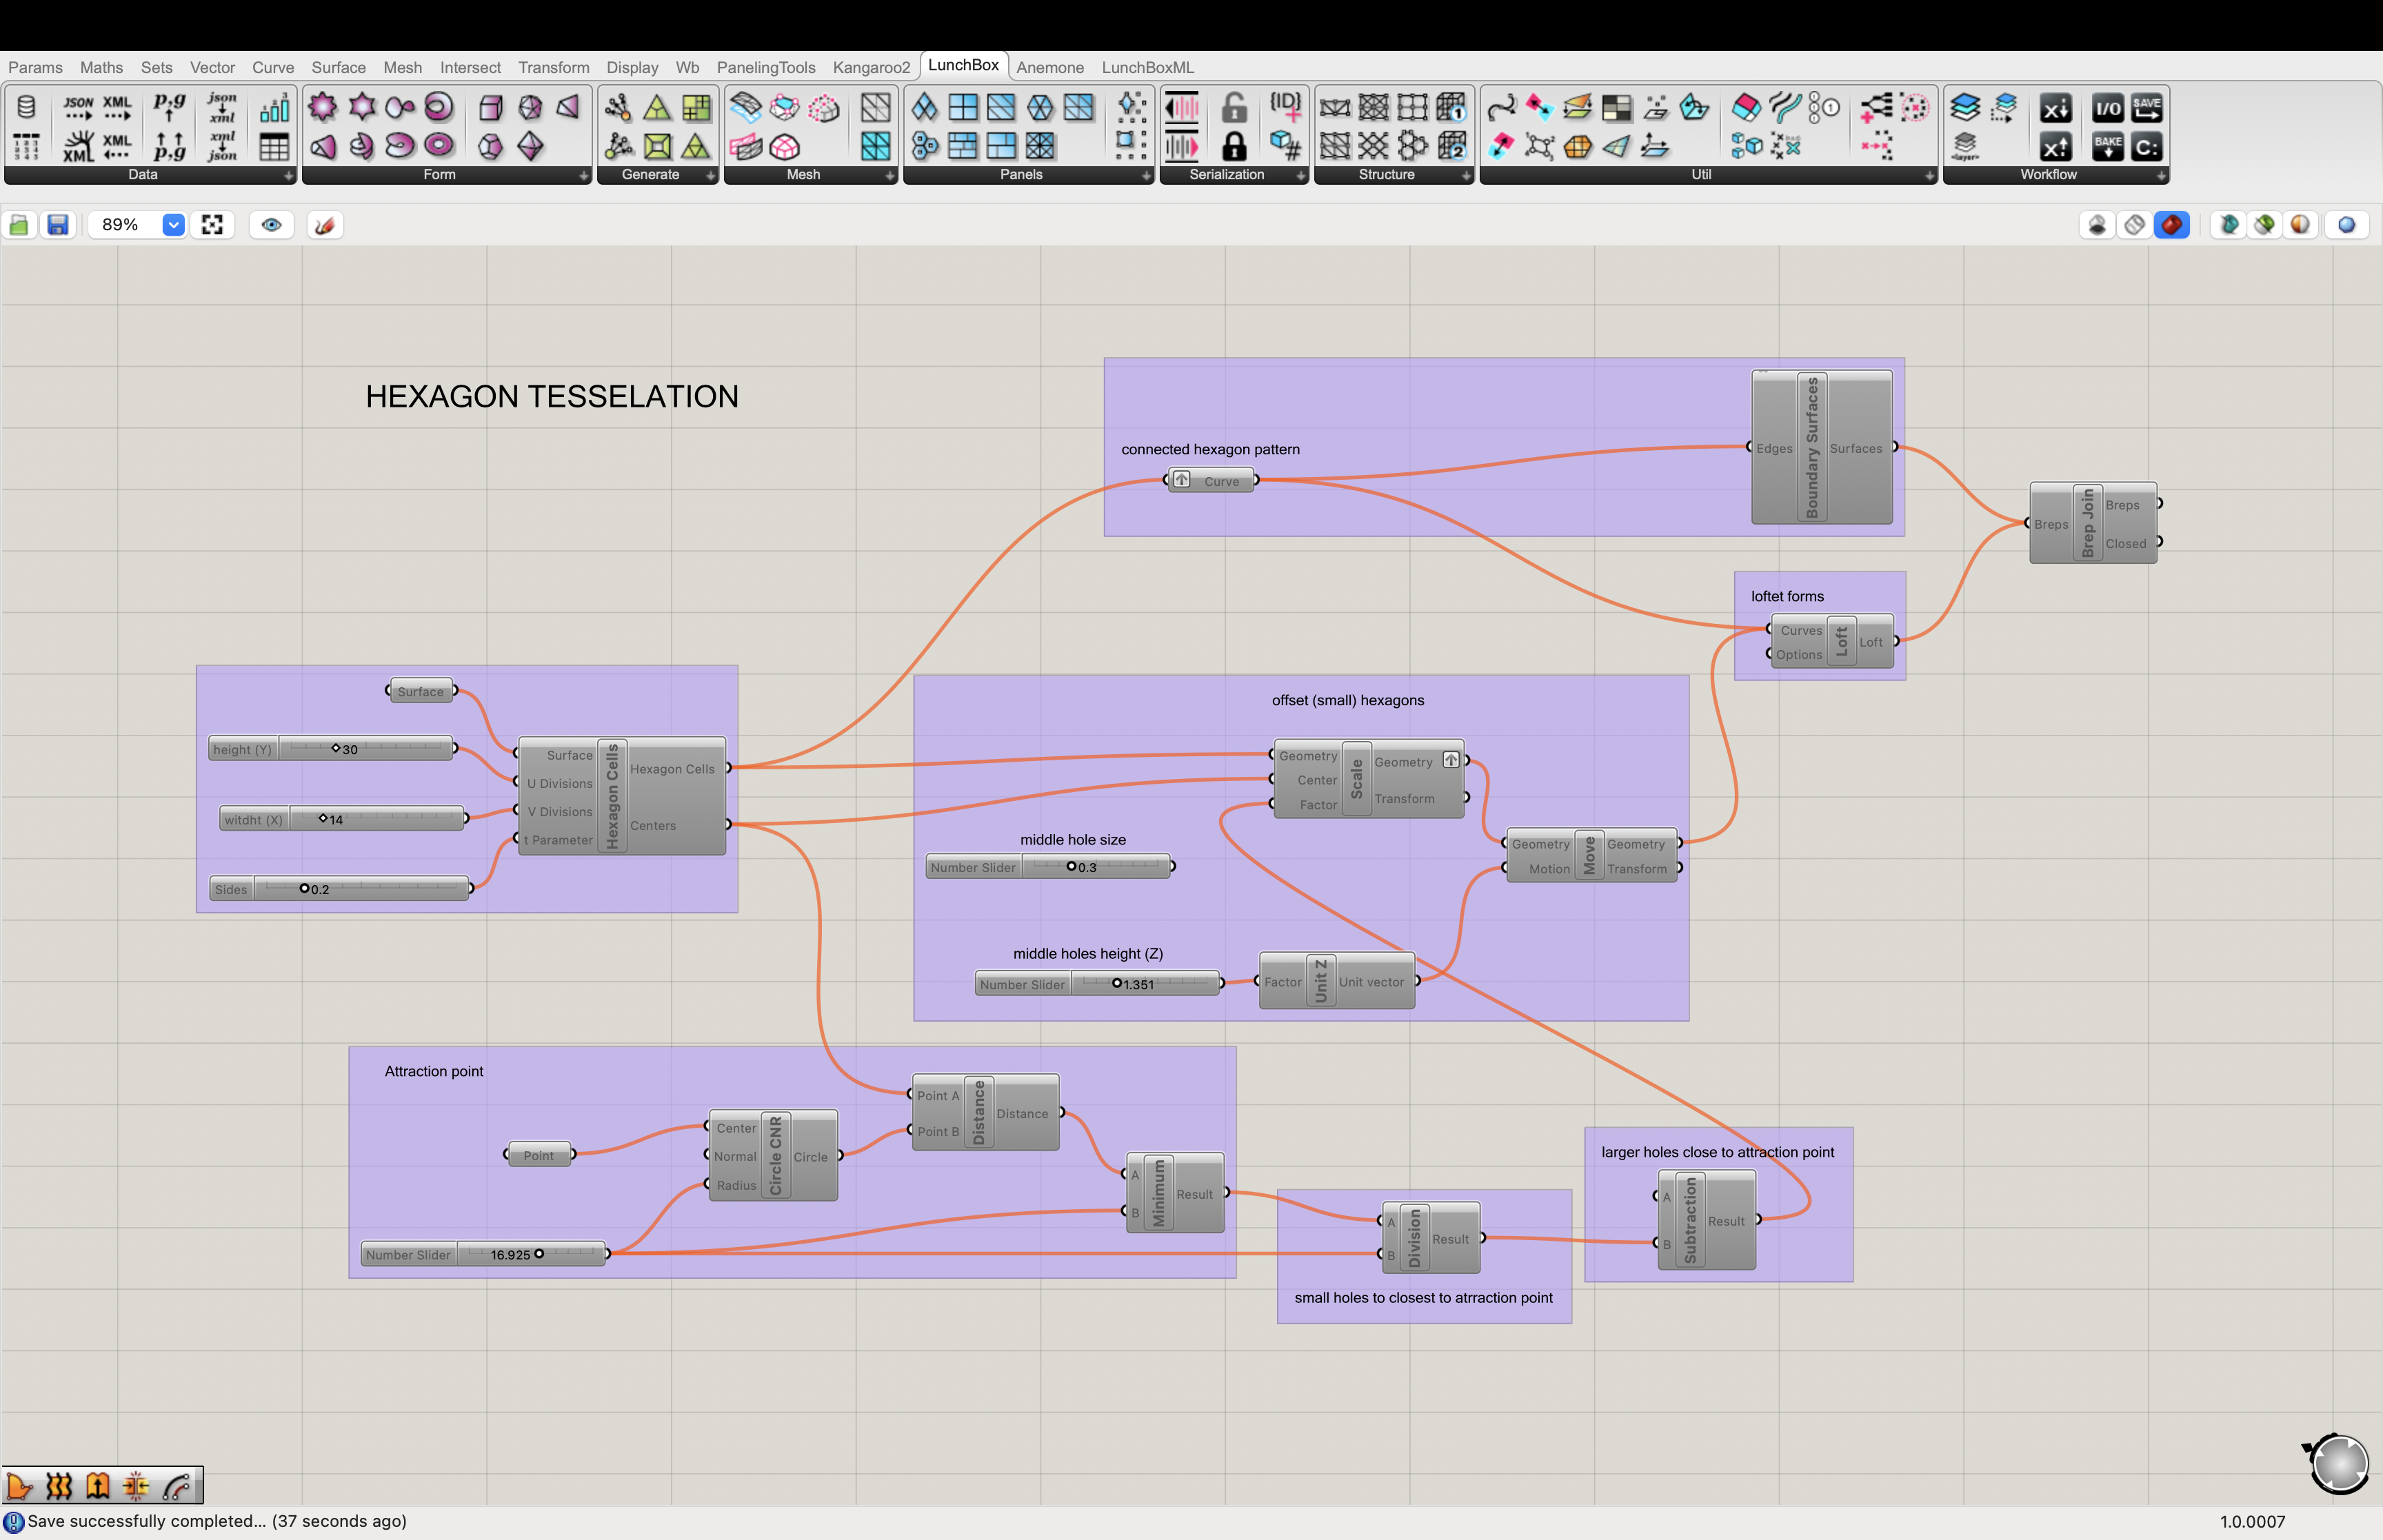Click the JSON export arrow icon
The height and width of the screenshot is (1540, 2383).
click(78, 108)
